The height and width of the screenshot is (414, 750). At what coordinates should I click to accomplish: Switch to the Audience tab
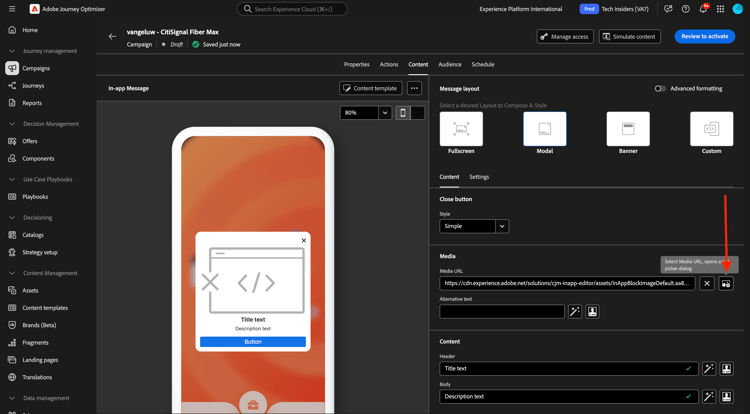[449, 64]
